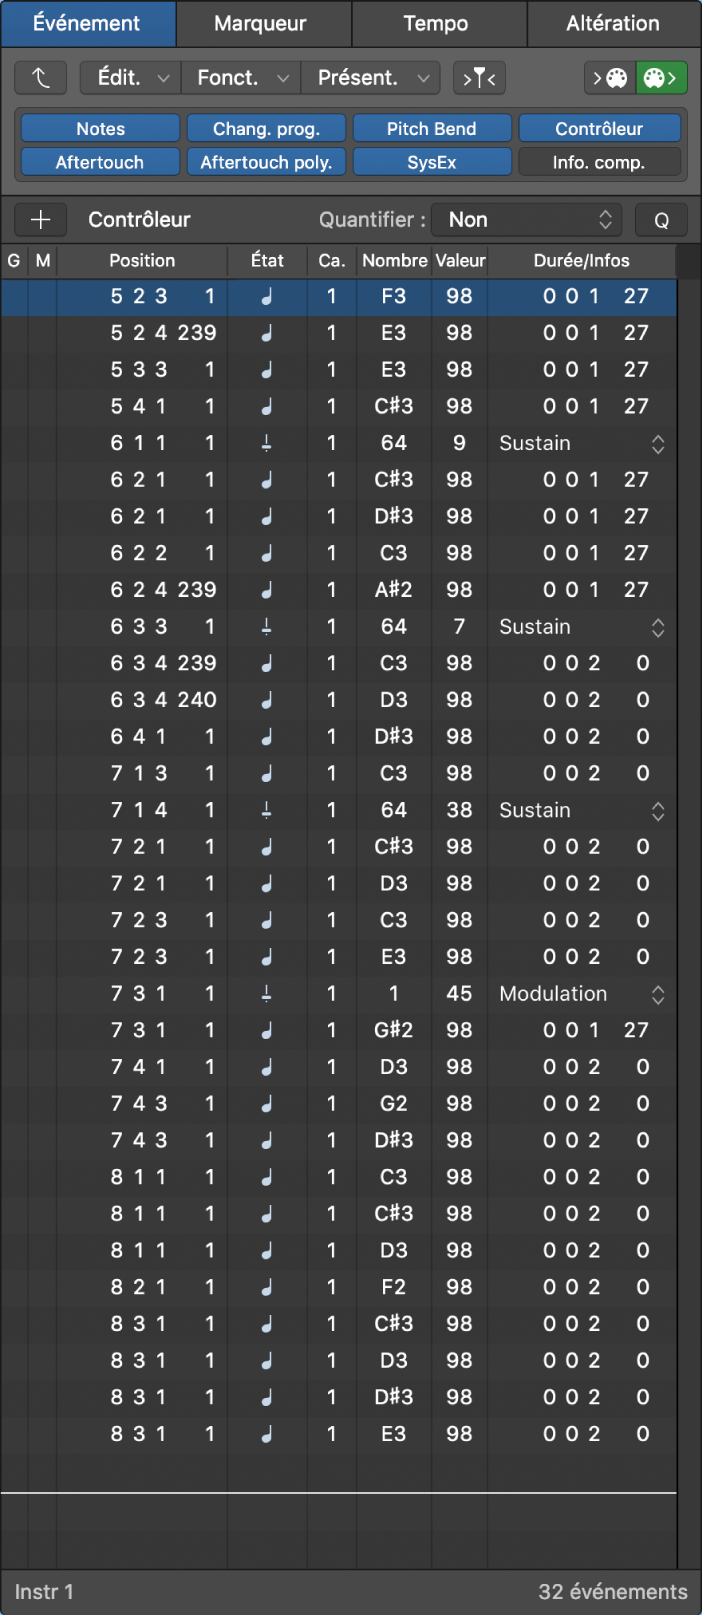This screenshot has height=1617, width=702.
Task: Click the Instr 1 label in status bar
Action: (x=44, y=1591)
